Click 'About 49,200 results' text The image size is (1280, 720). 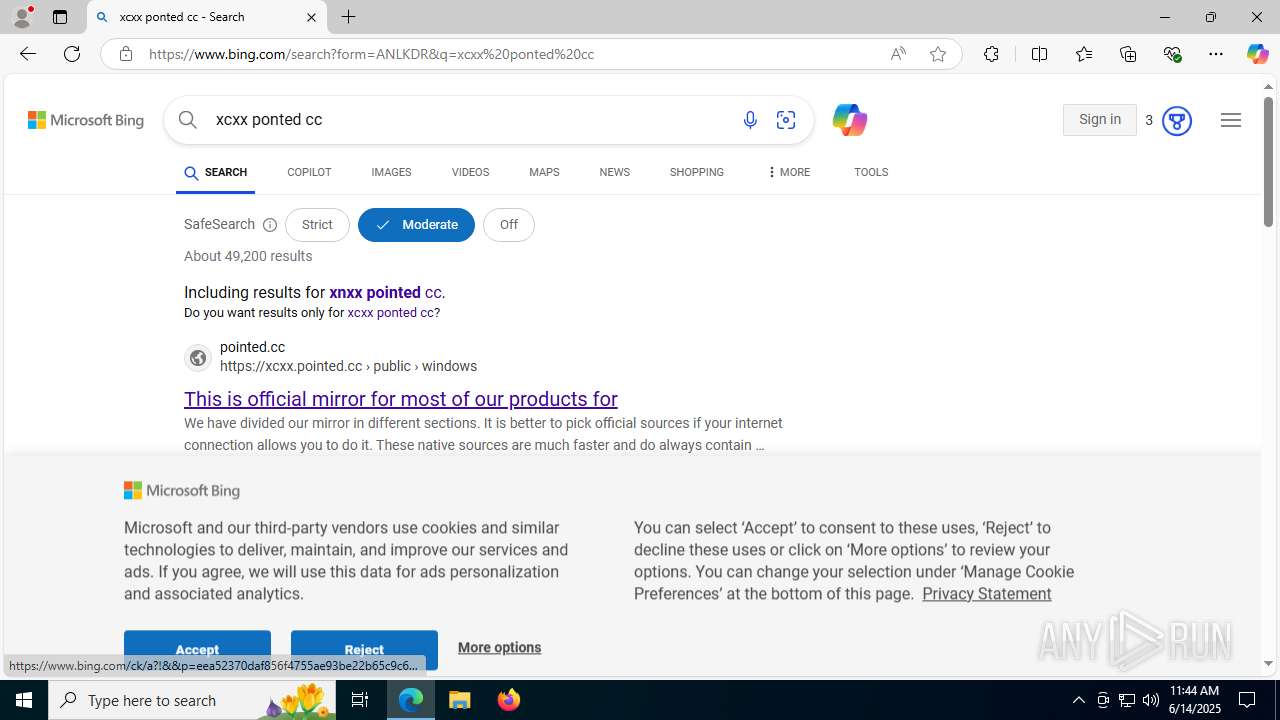pyautogui.click(x=248, y=257)
